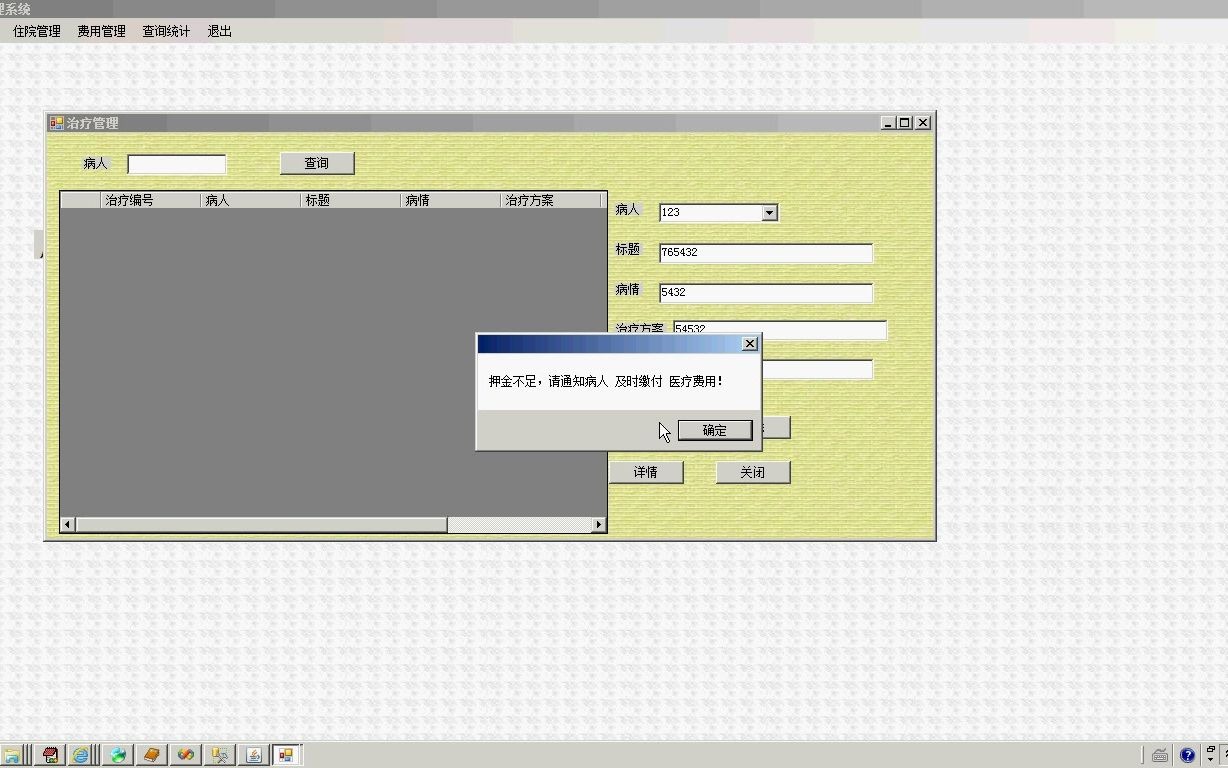The width and height of the screenshot is (1228, 768).
Task: Click the 查询 search button
Action: pyautogui.click(x=317, y=163)
